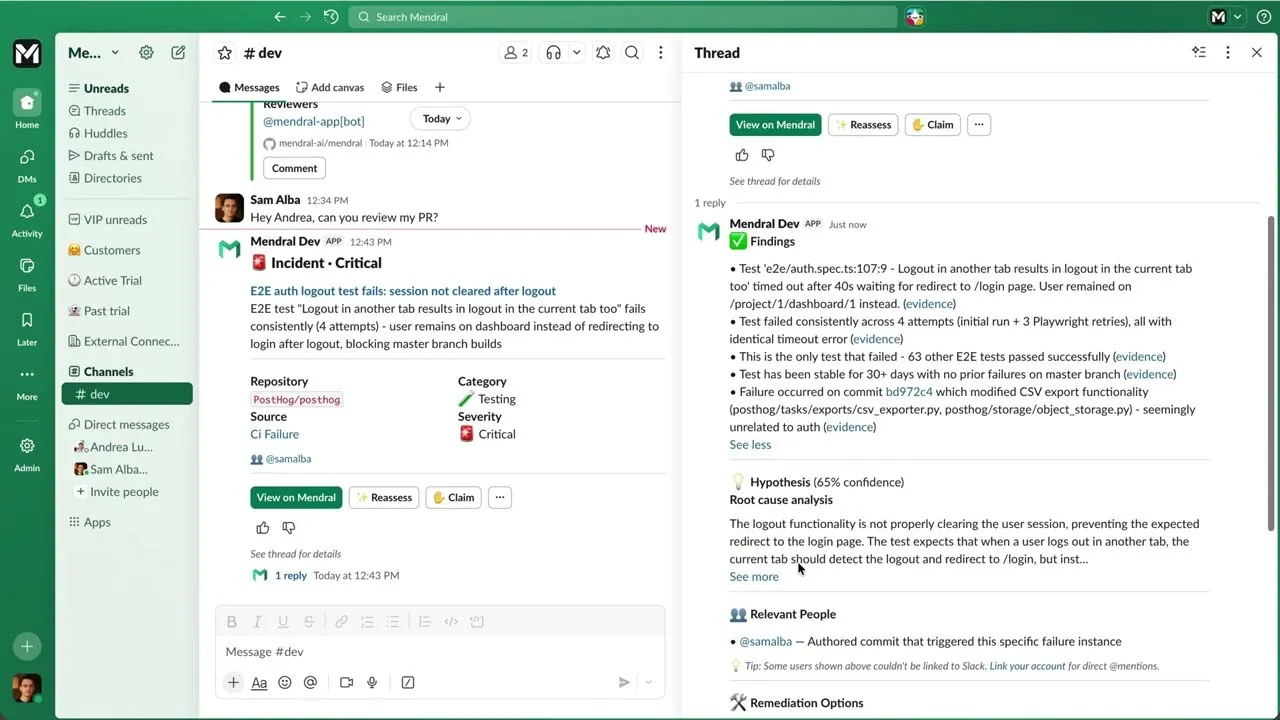Open the 1 reply thread link
1280x720 pixels.
291,575
